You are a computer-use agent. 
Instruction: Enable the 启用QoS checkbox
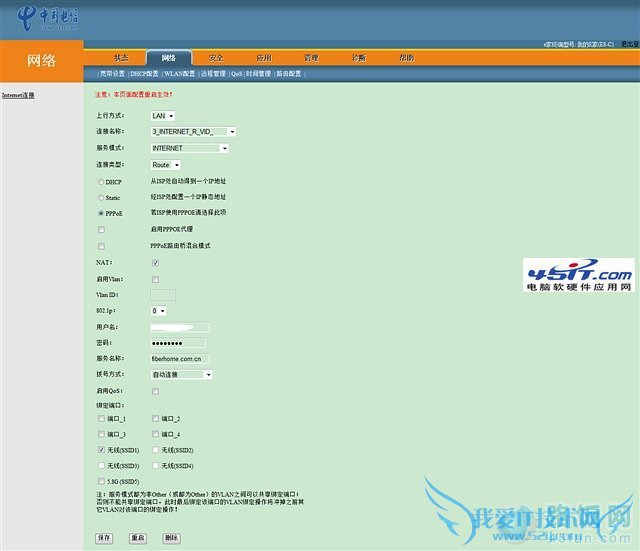[156, 391]
